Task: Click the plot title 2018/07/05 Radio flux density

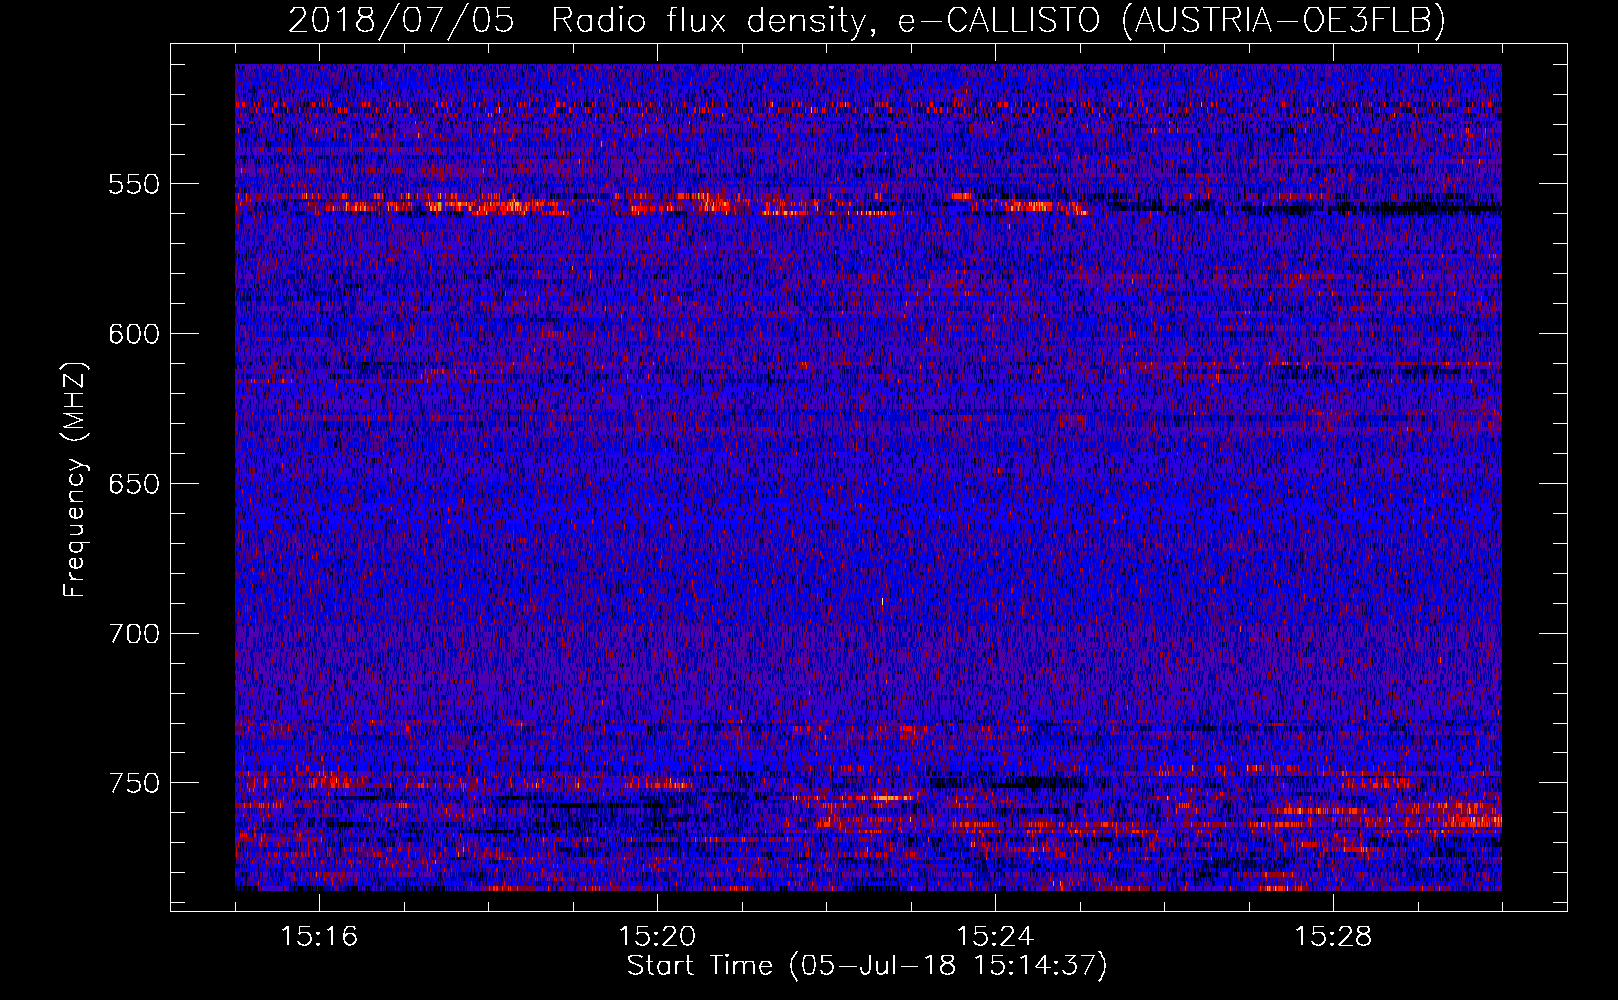Action: coord(866,20)
